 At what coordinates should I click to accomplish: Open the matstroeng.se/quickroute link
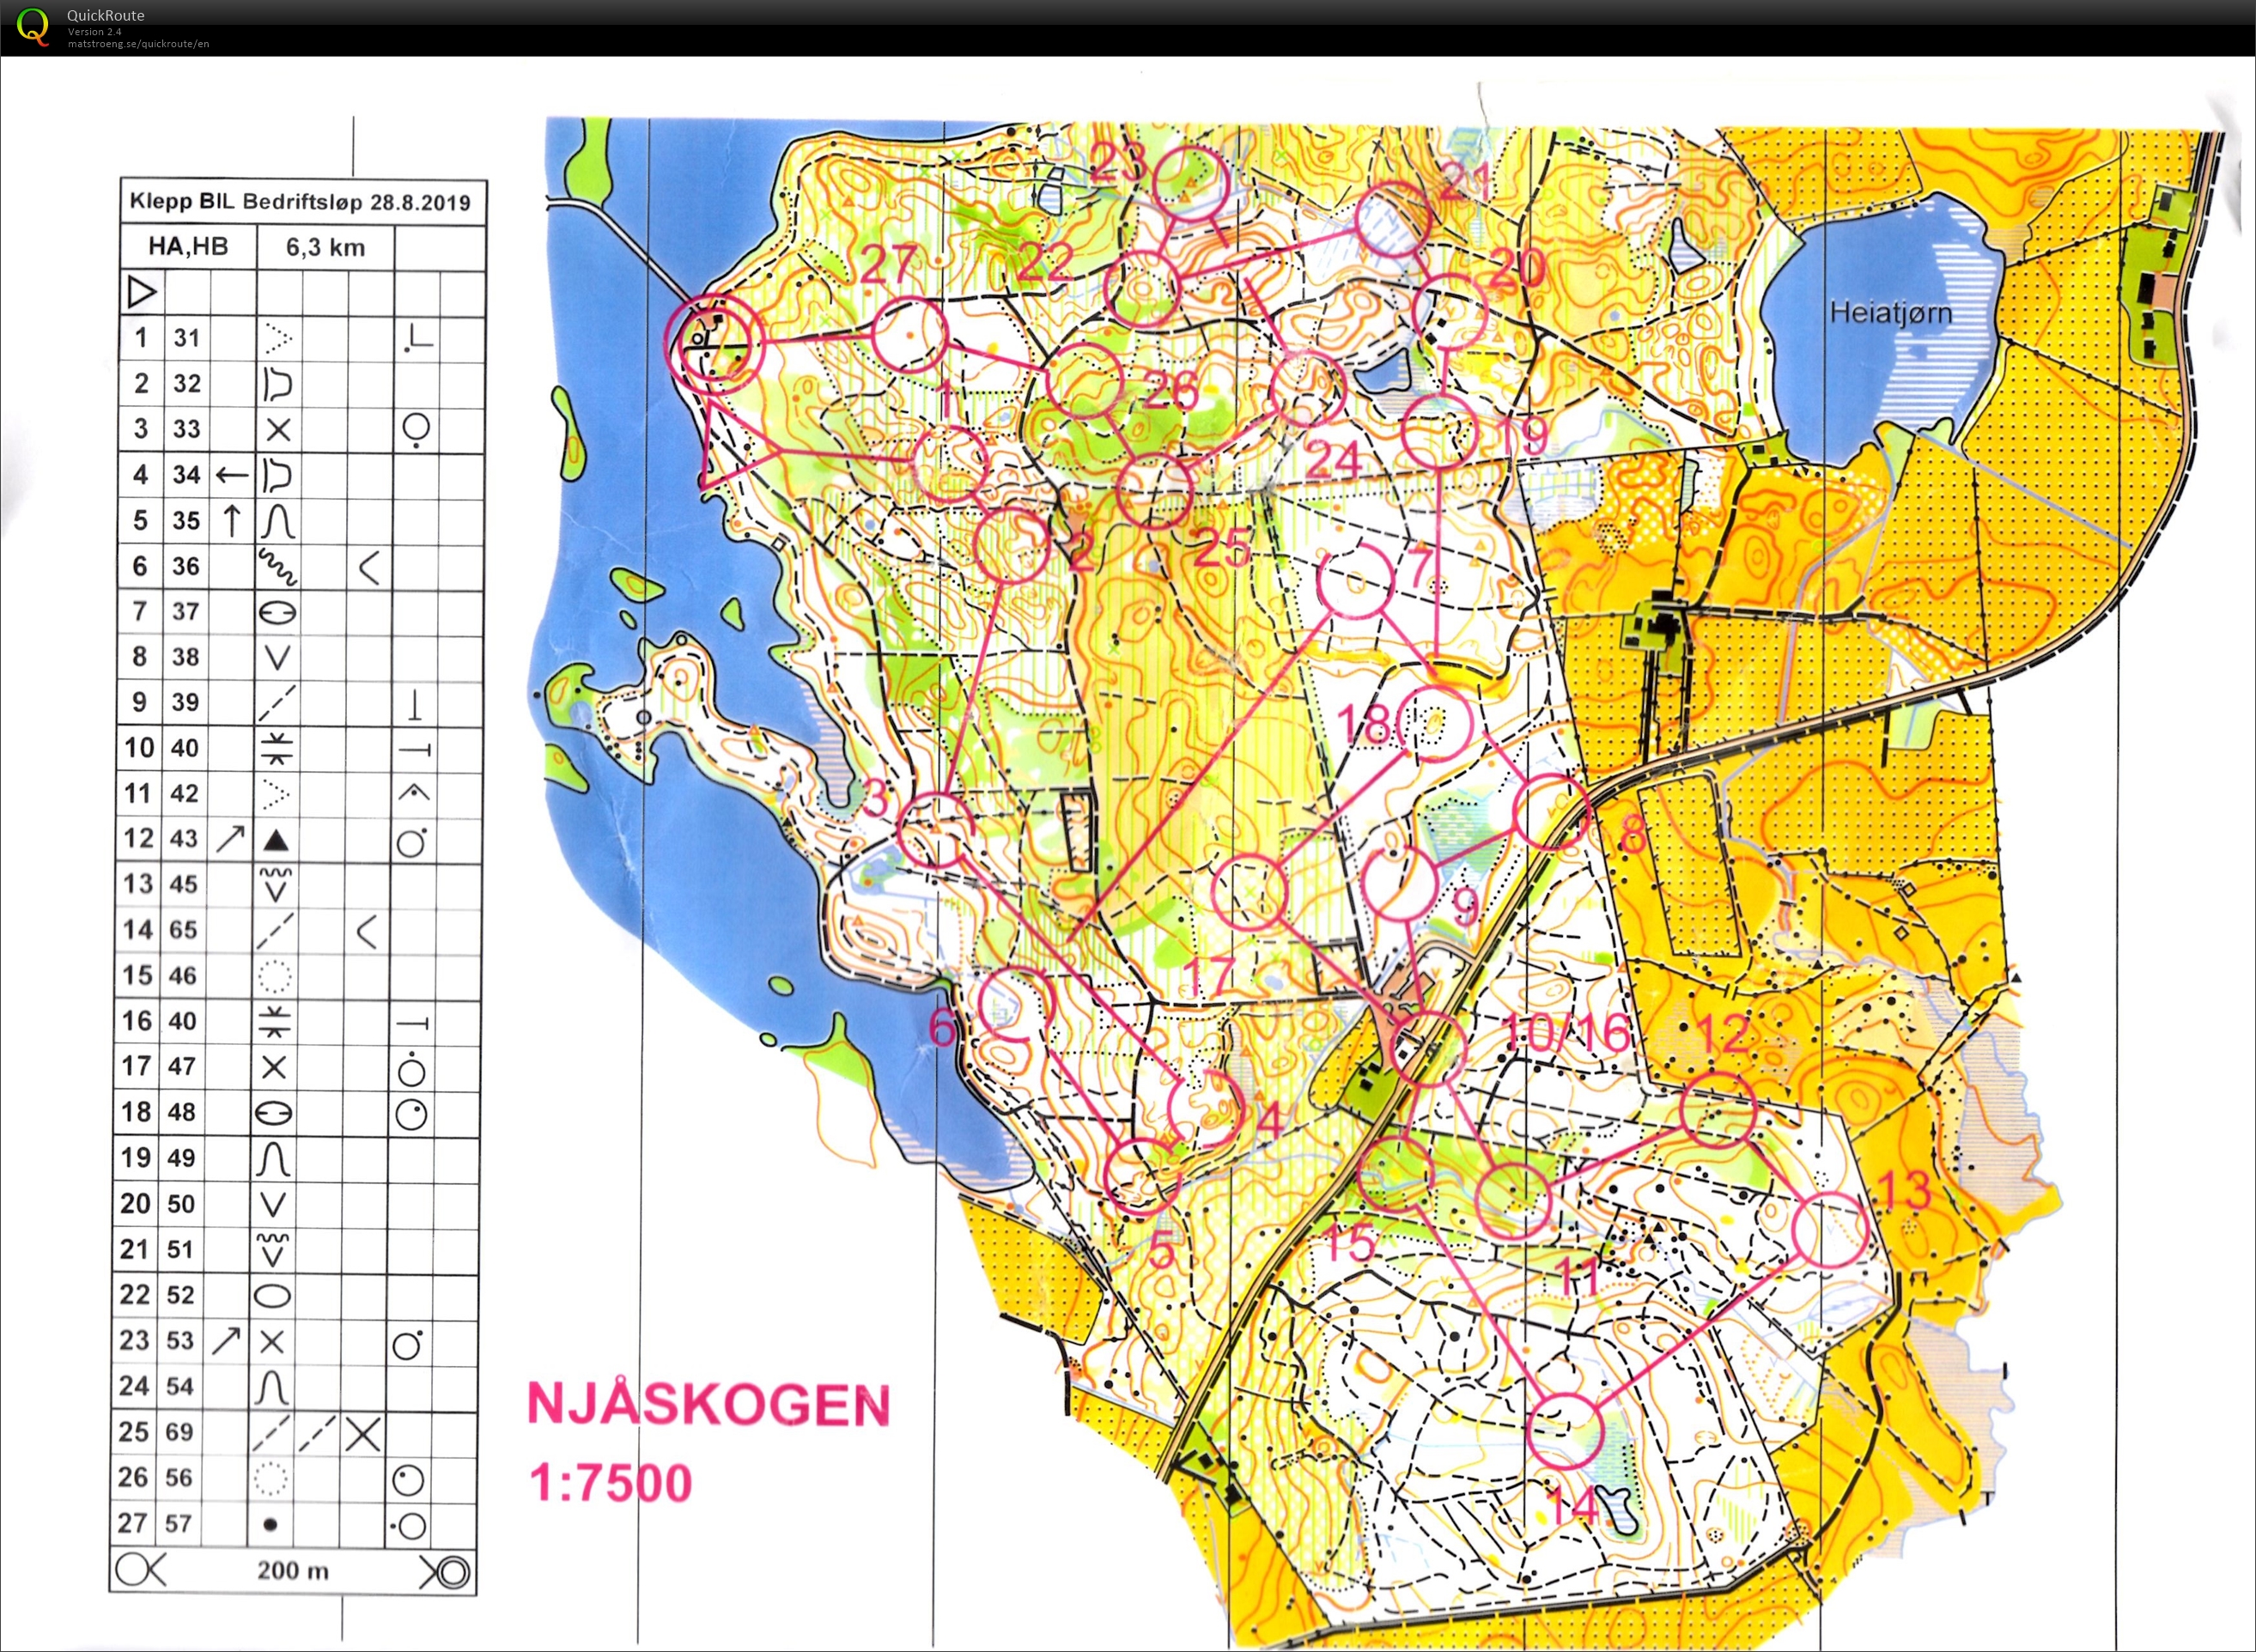[138, 44]
